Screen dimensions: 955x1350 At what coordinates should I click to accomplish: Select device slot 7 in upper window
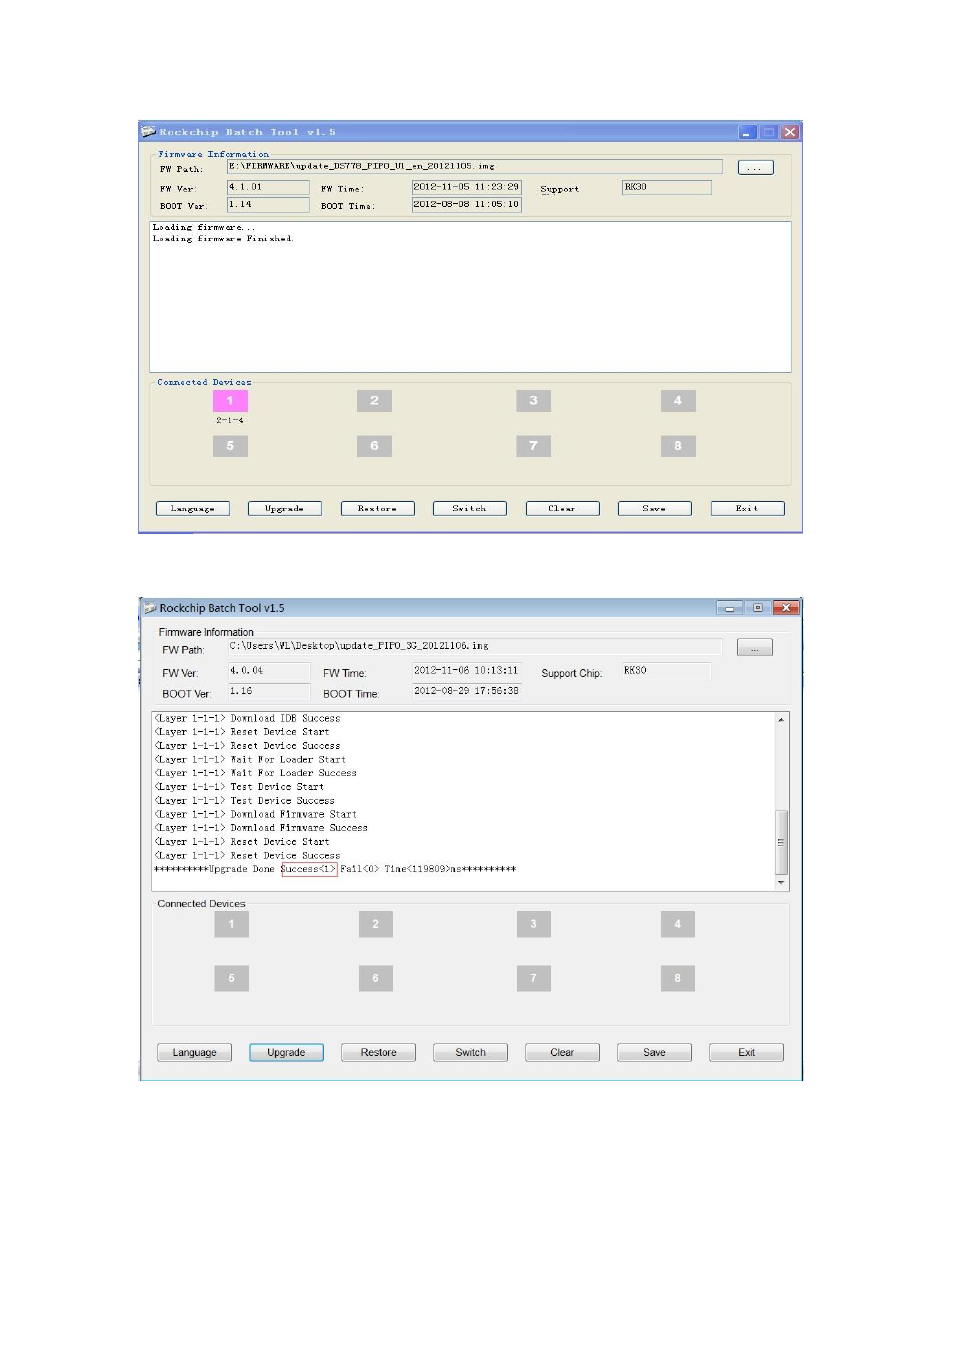tap(533, 446)
